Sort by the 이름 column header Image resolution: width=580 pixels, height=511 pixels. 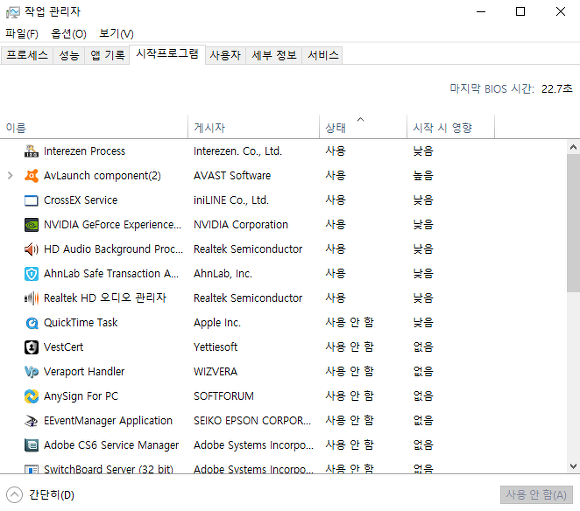[94, 127]
